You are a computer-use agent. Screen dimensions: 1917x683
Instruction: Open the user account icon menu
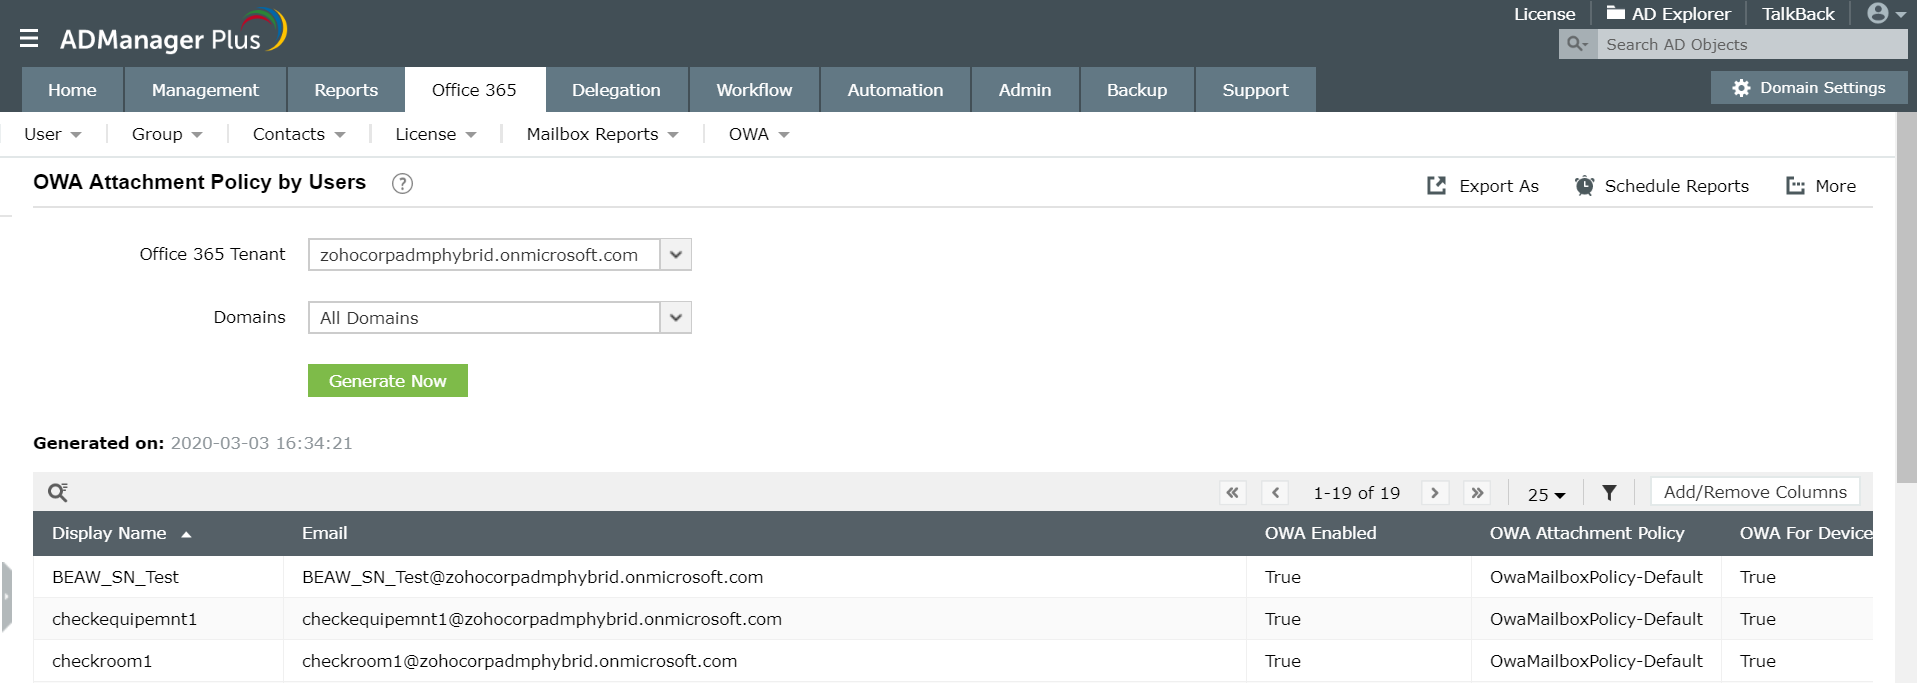coord(1886,13)
